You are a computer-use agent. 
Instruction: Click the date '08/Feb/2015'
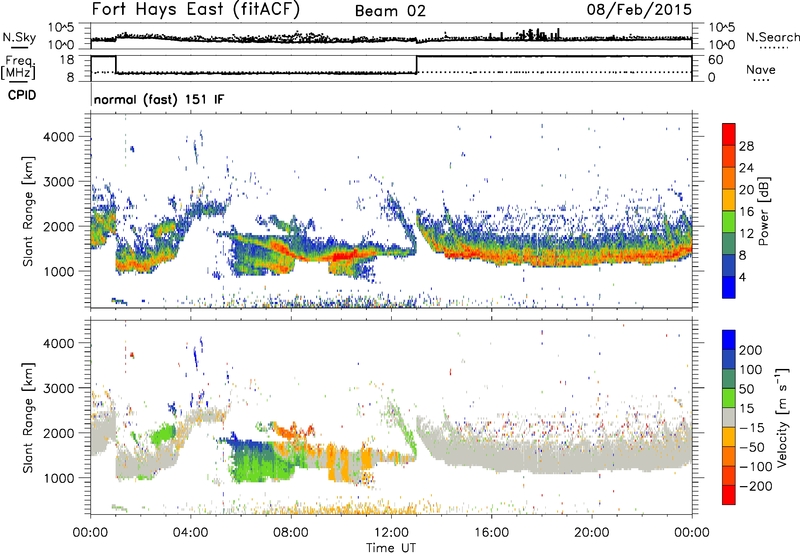[639, 9]
